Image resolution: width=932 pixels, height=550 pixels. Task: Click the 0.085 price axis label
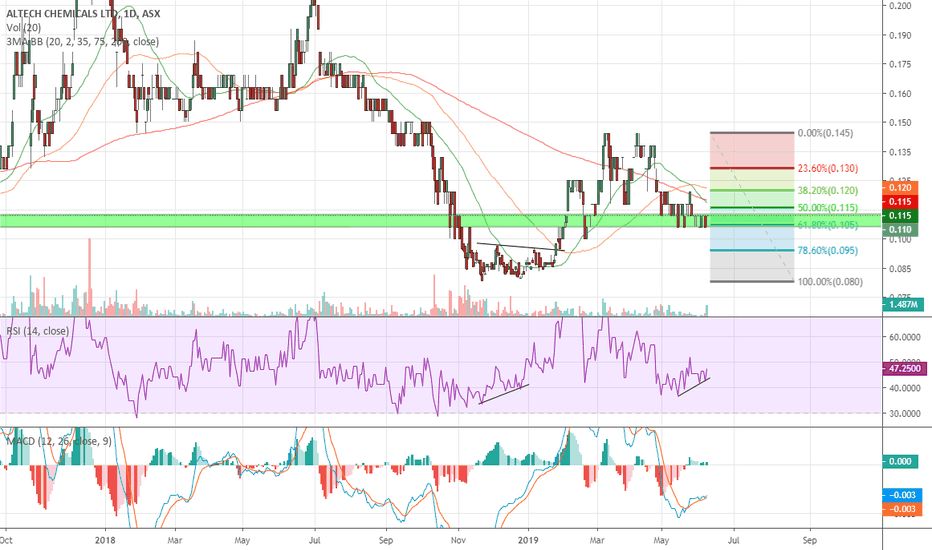point(900,269)
